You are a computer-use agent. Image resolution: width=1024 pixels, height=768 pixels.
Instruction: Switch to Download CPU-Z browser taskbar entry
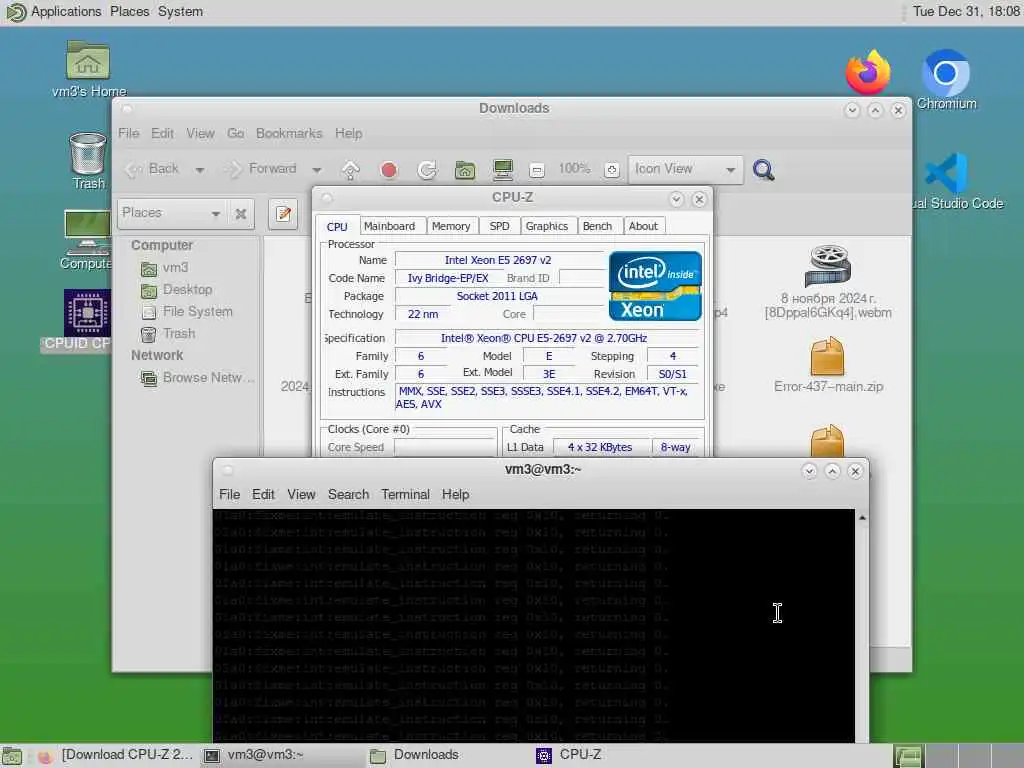[115, 755]
